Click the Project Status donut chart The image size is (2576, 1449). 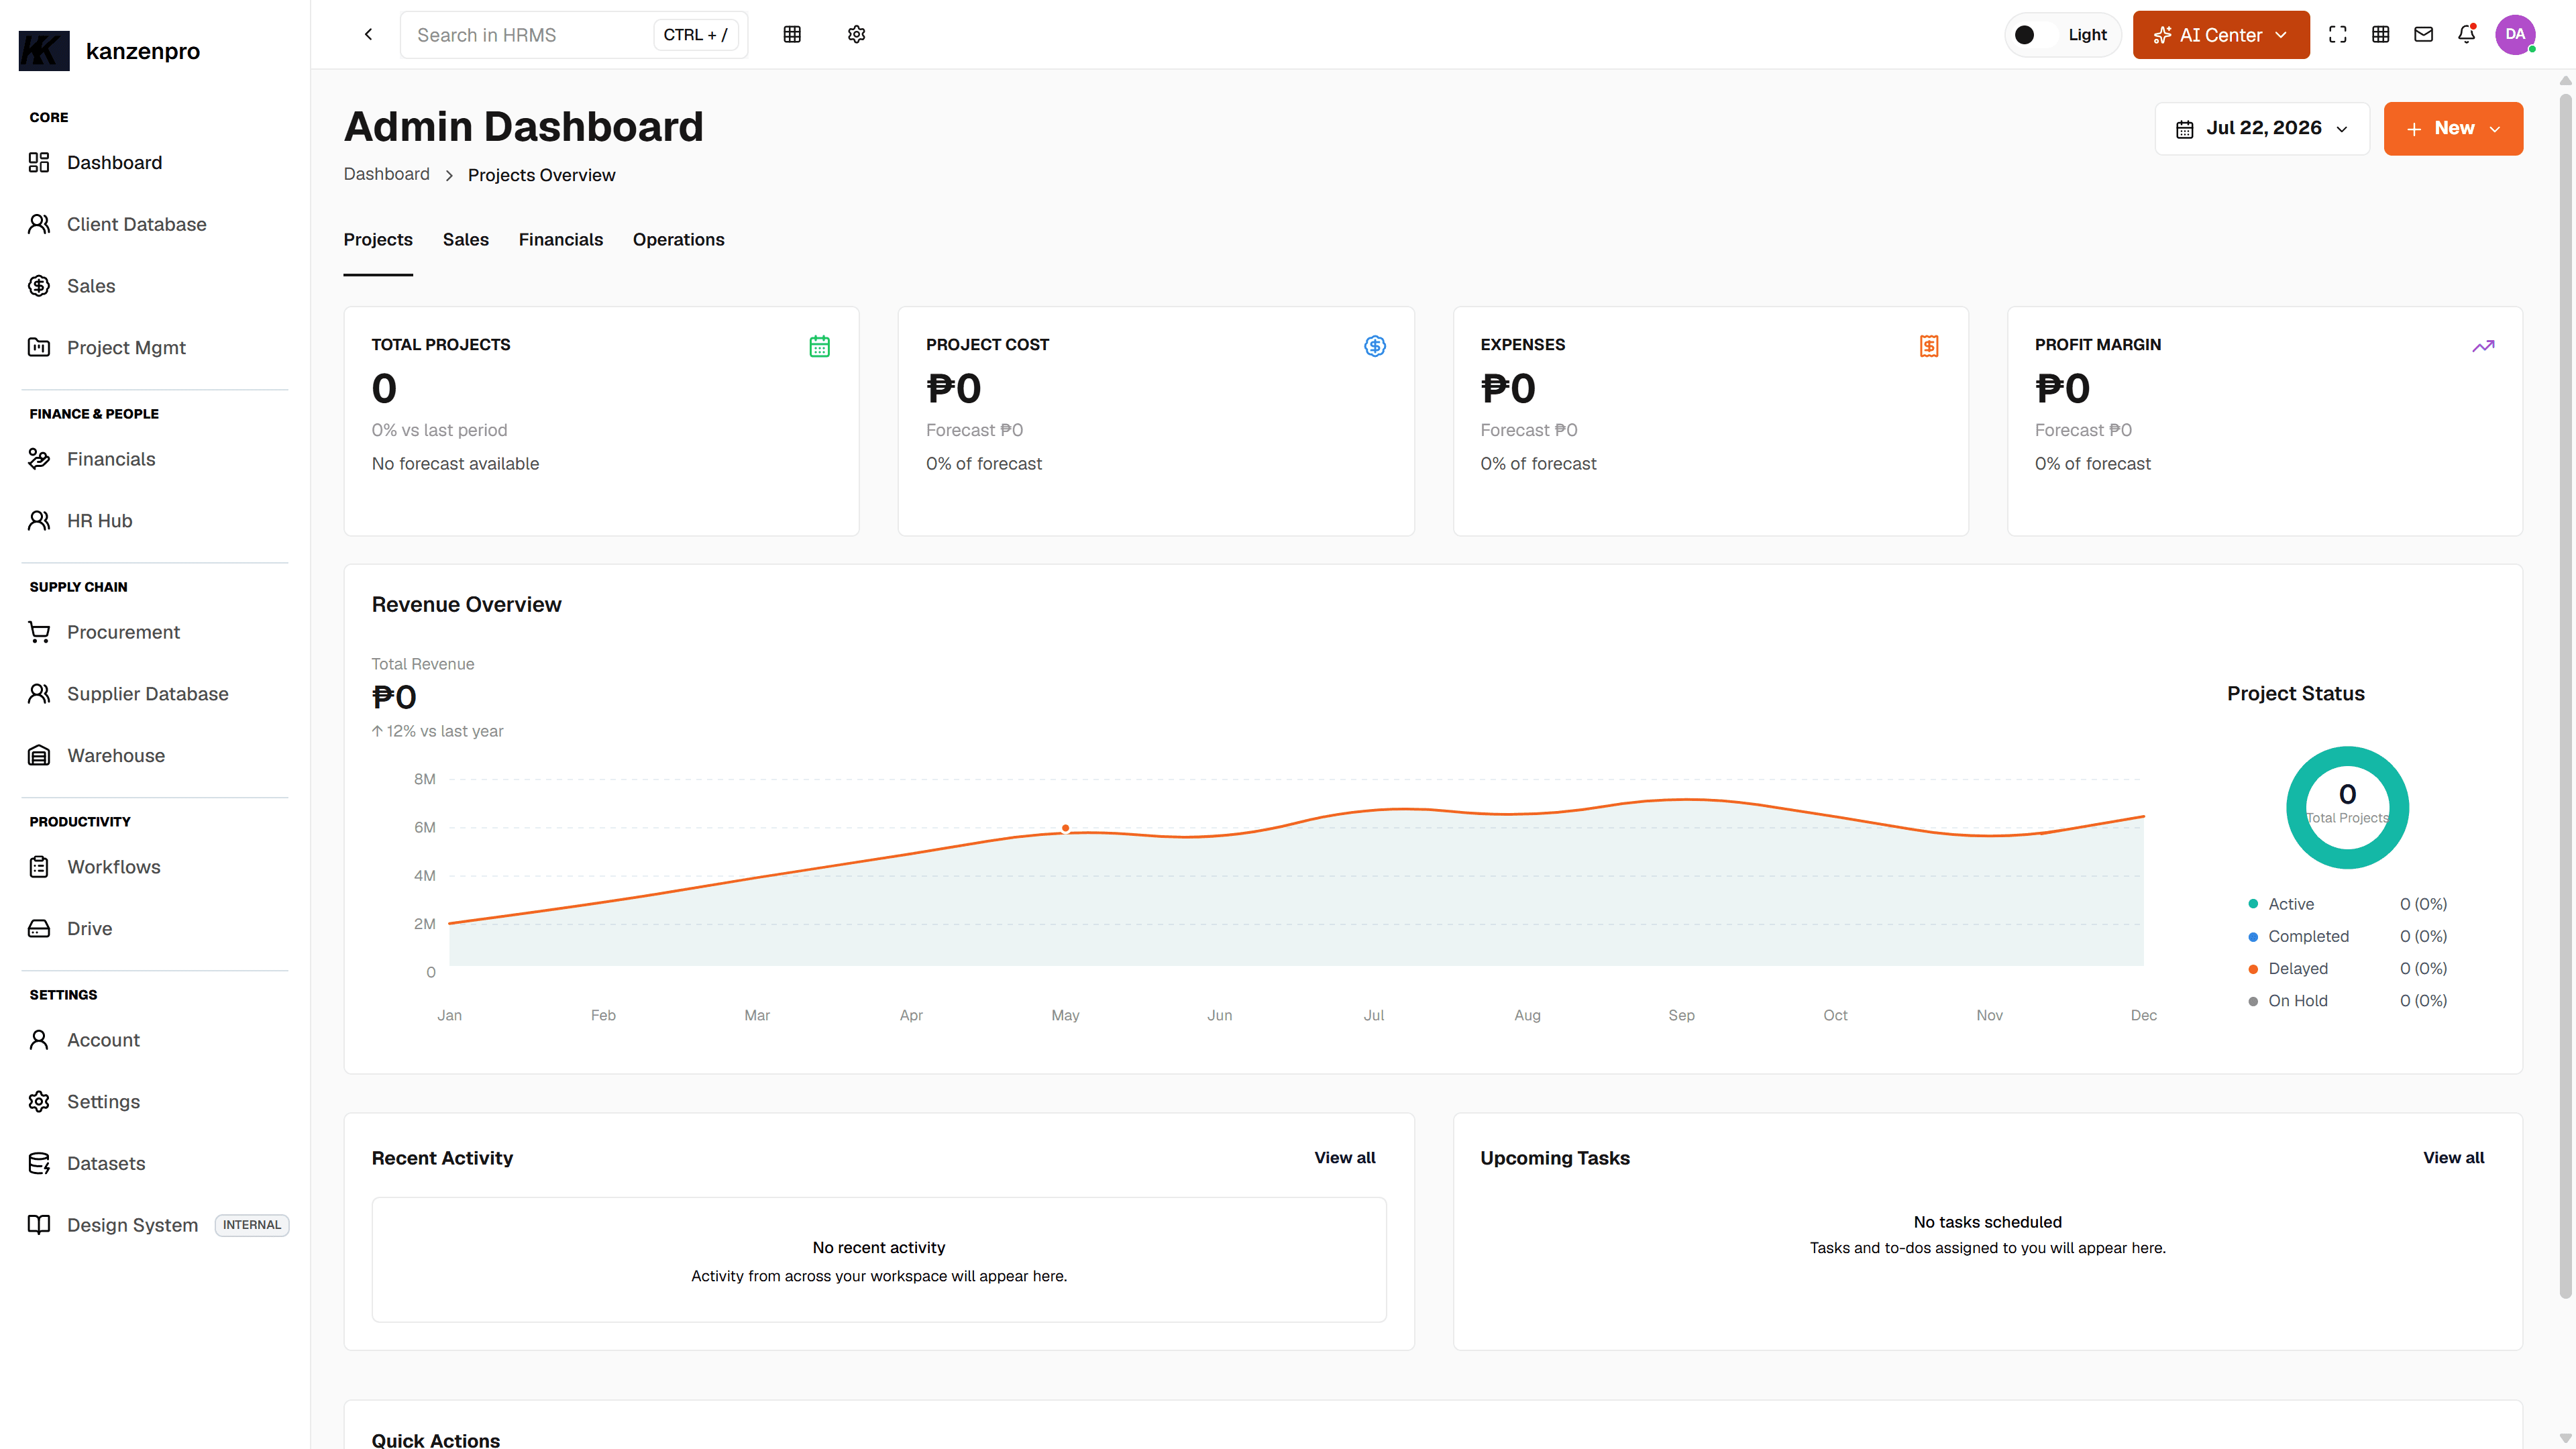2347,807
